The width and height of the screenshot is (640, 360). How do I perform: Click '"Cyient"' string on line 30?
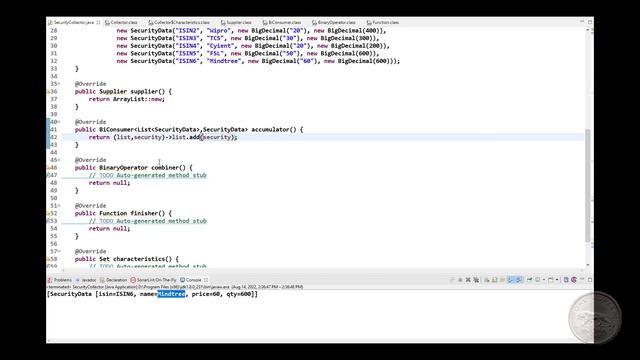(x=221, y=46)
